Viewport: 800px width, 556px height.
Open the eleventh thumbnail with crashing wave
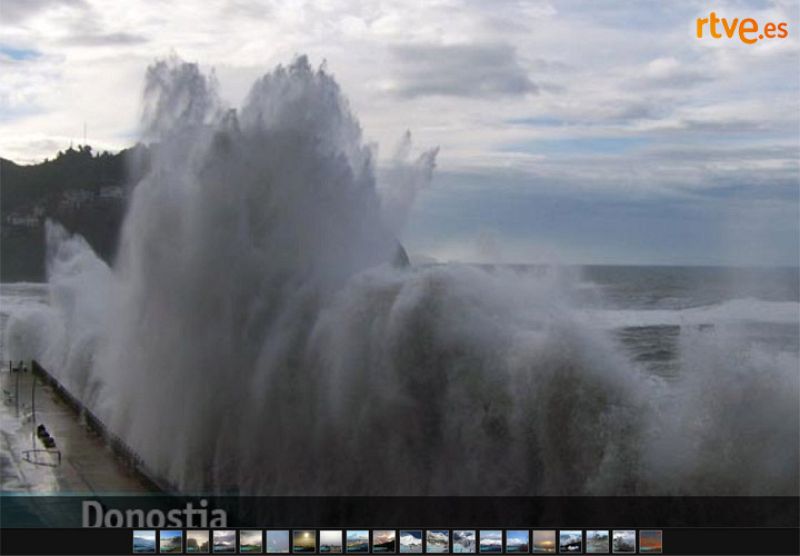click(410, 541)
